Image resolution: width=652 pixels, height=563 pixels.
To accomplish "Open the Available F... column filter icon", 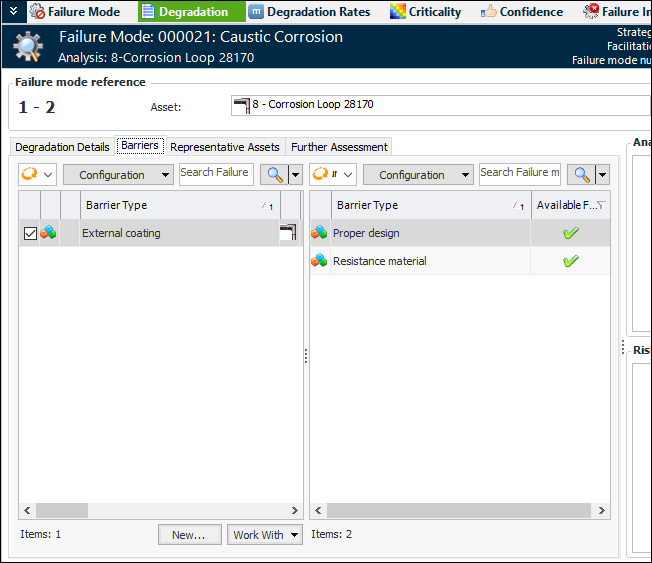I will pyautogui.click(x=601, y=205).
